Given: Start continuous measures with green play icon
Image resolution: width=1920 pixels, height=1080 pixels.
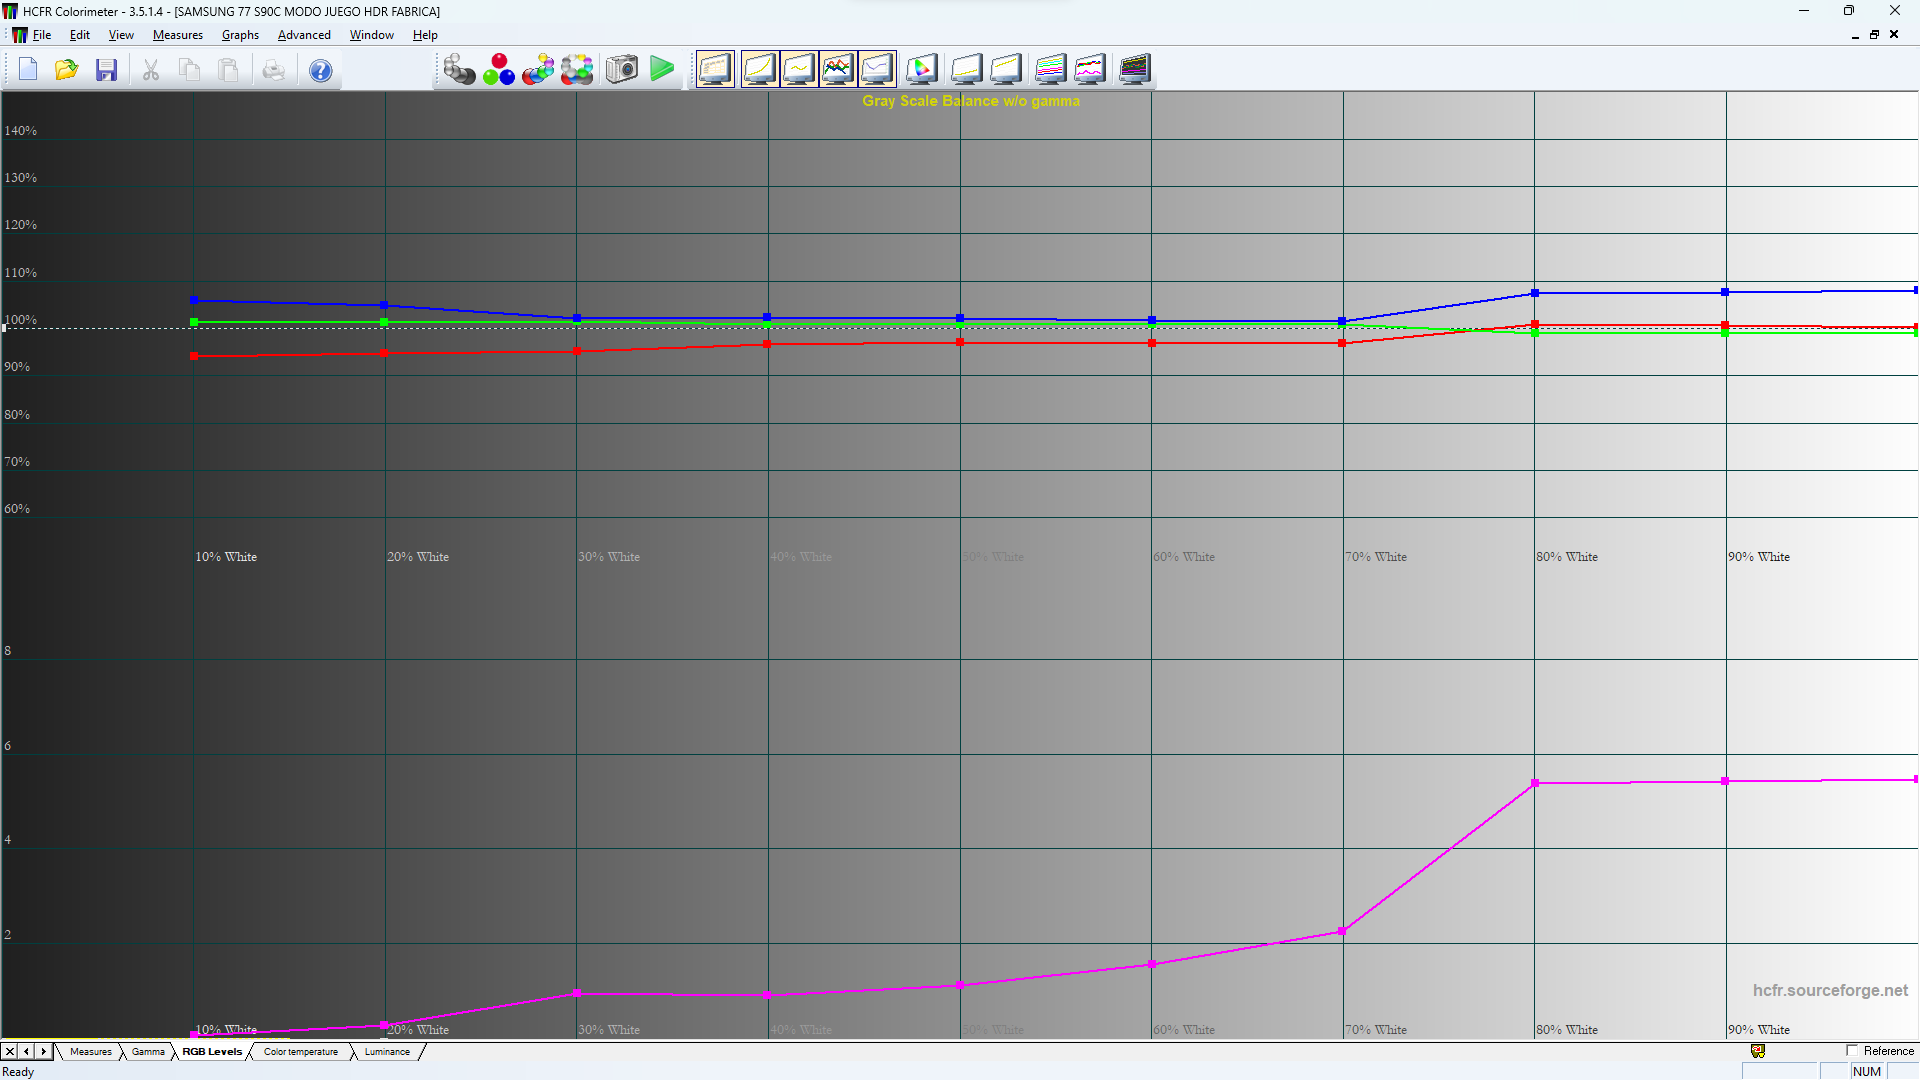Looking at the screenshot, I should click(662, 69).
